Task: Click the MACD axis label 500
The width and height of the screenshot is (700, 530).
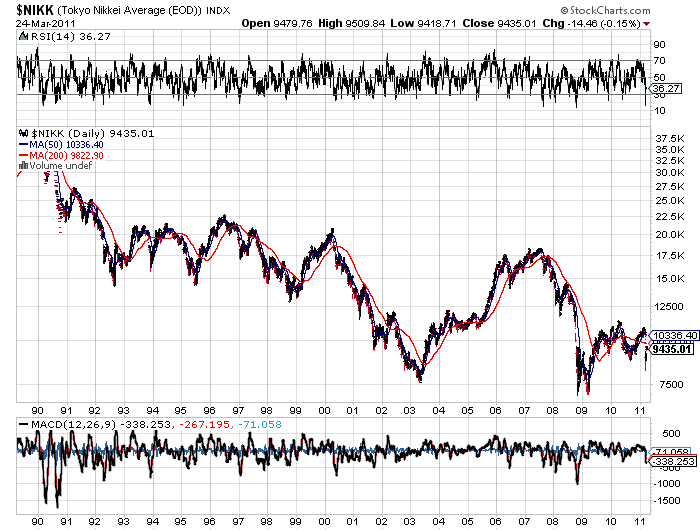Action: click(x=671, y=434)
